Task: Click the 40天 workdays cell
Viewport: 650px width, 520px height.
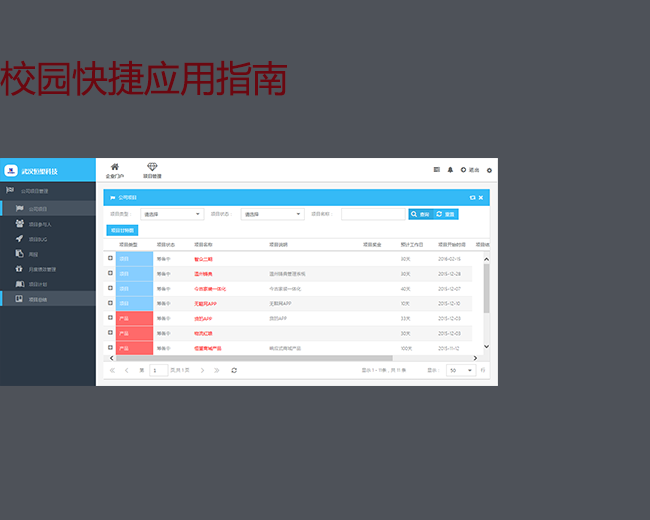Action: click(x=405, y=289)
